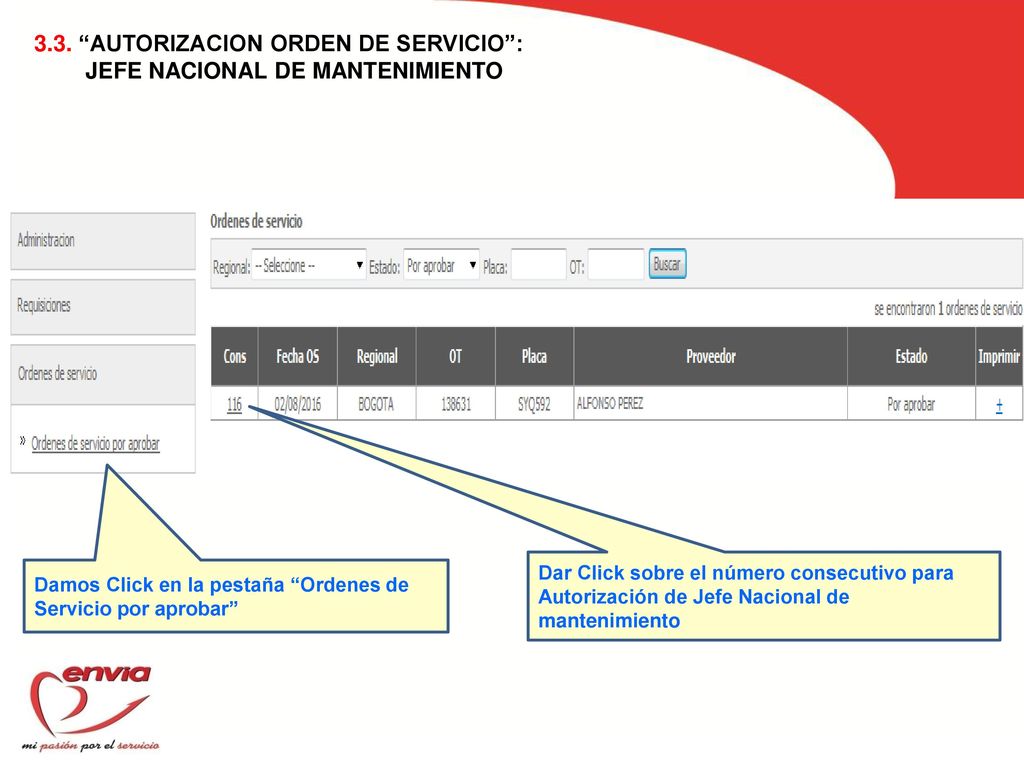Click the OT column header
This screenshot has height=768, width=1024.
coord(456,357)
